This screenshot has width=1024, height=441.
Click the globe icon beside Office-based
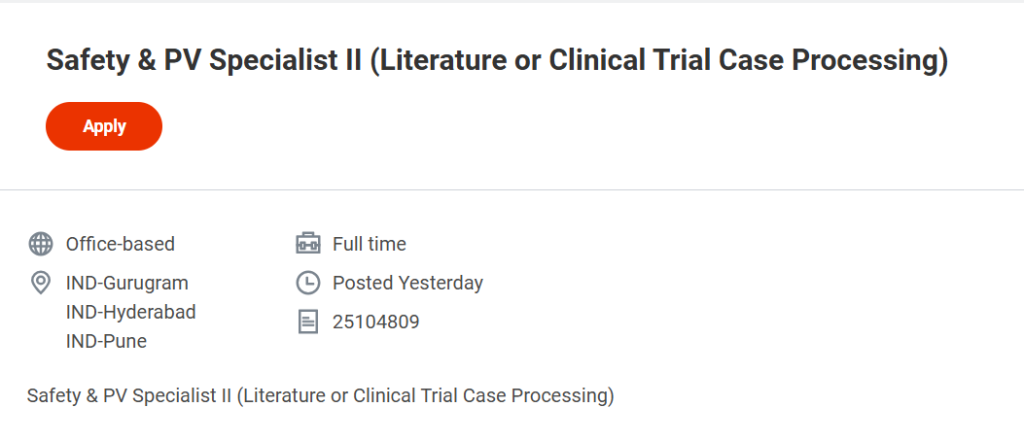(41, 244)
